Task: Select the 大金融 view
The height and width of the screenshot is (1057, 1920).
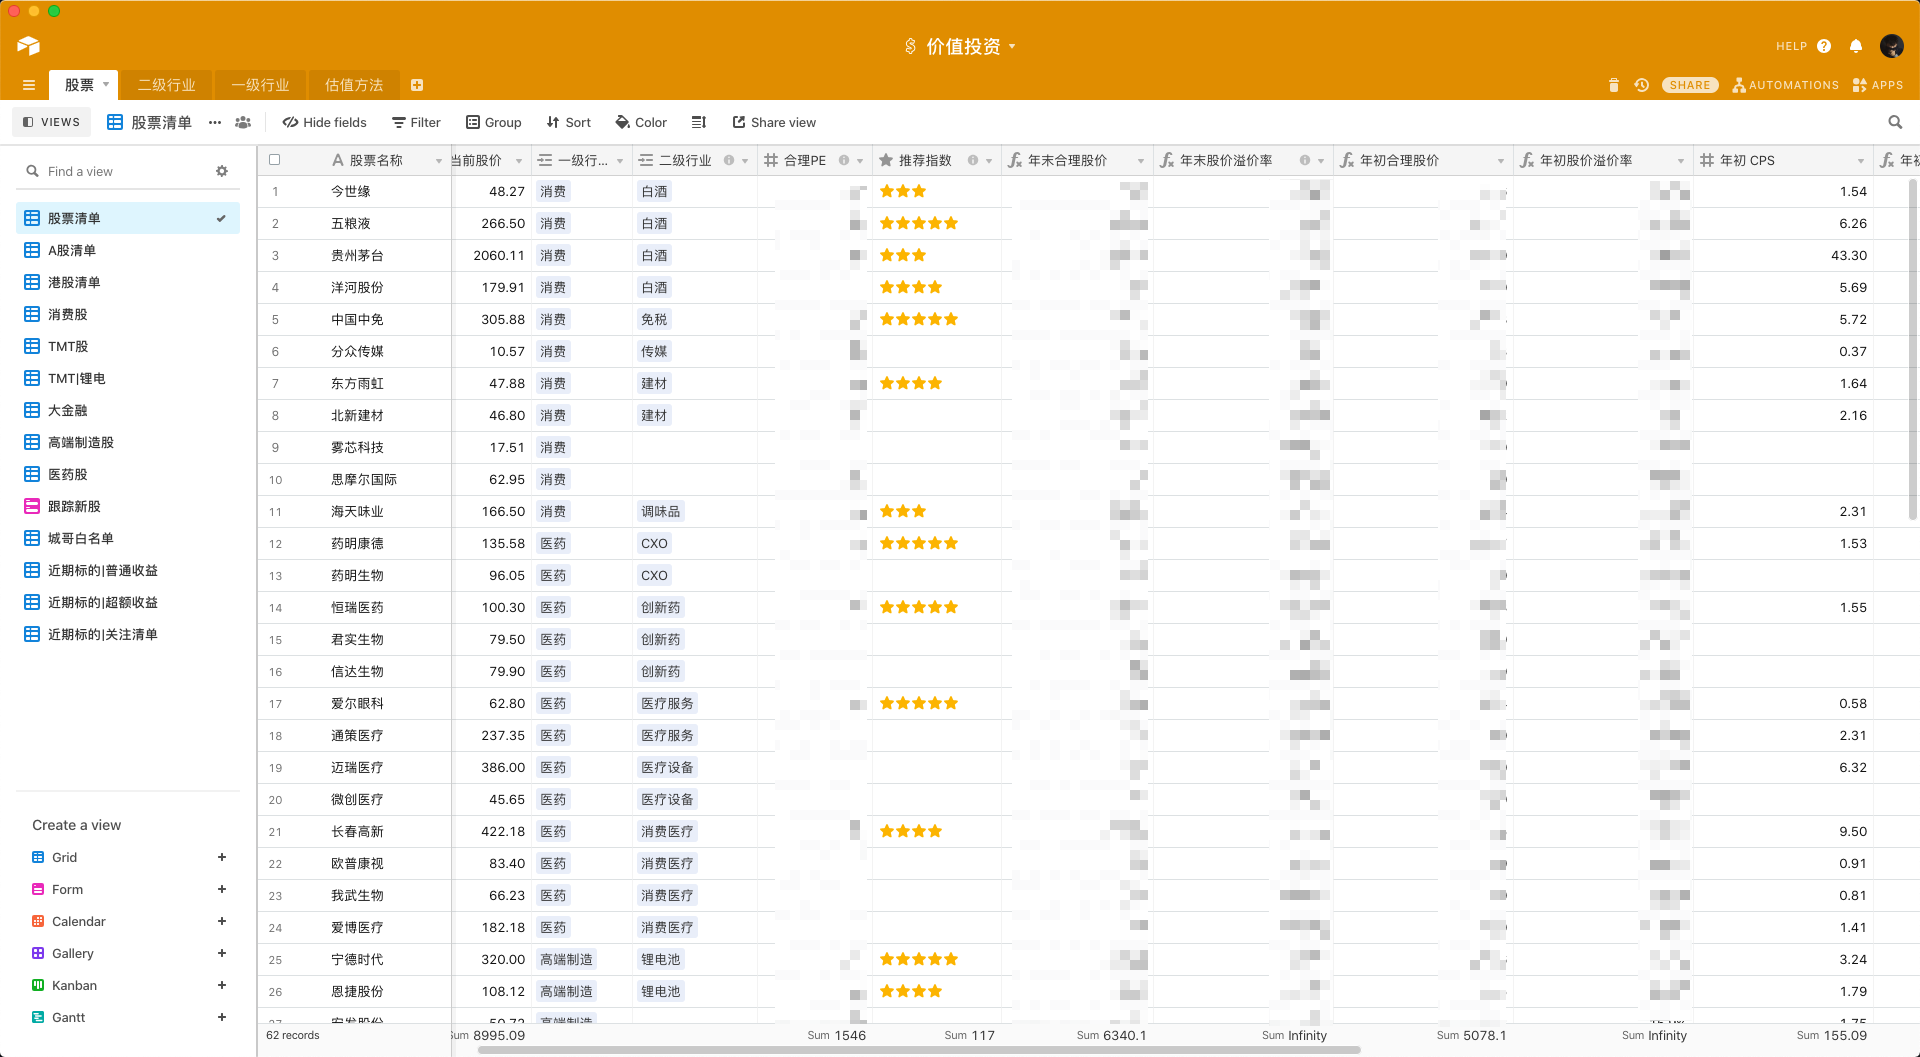Action: tap(128, 411)
